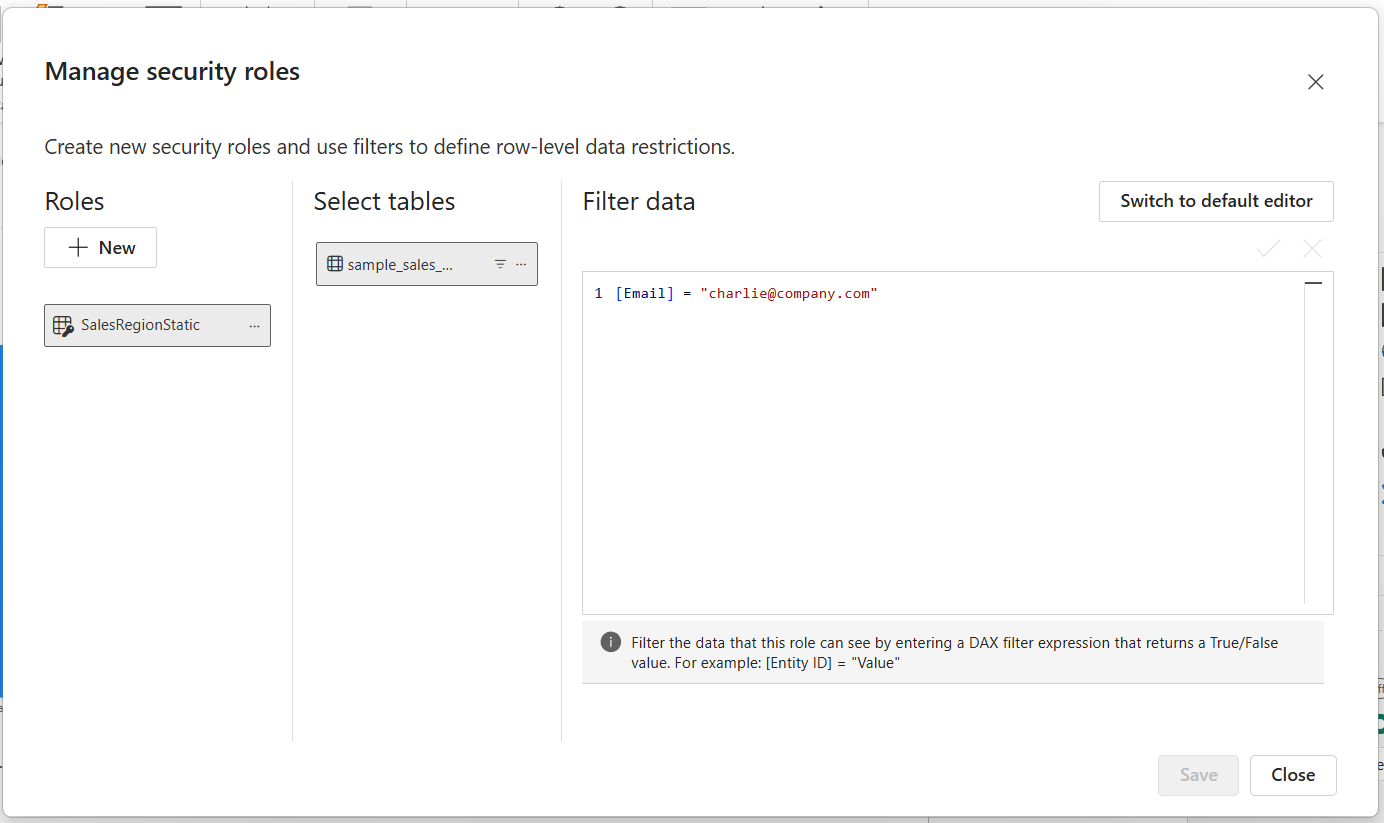This screenshot has width=1384, height=823.
Task: Click the filter icon on sample_sales table
Action: pyautogui.click(x=500, y=264)
